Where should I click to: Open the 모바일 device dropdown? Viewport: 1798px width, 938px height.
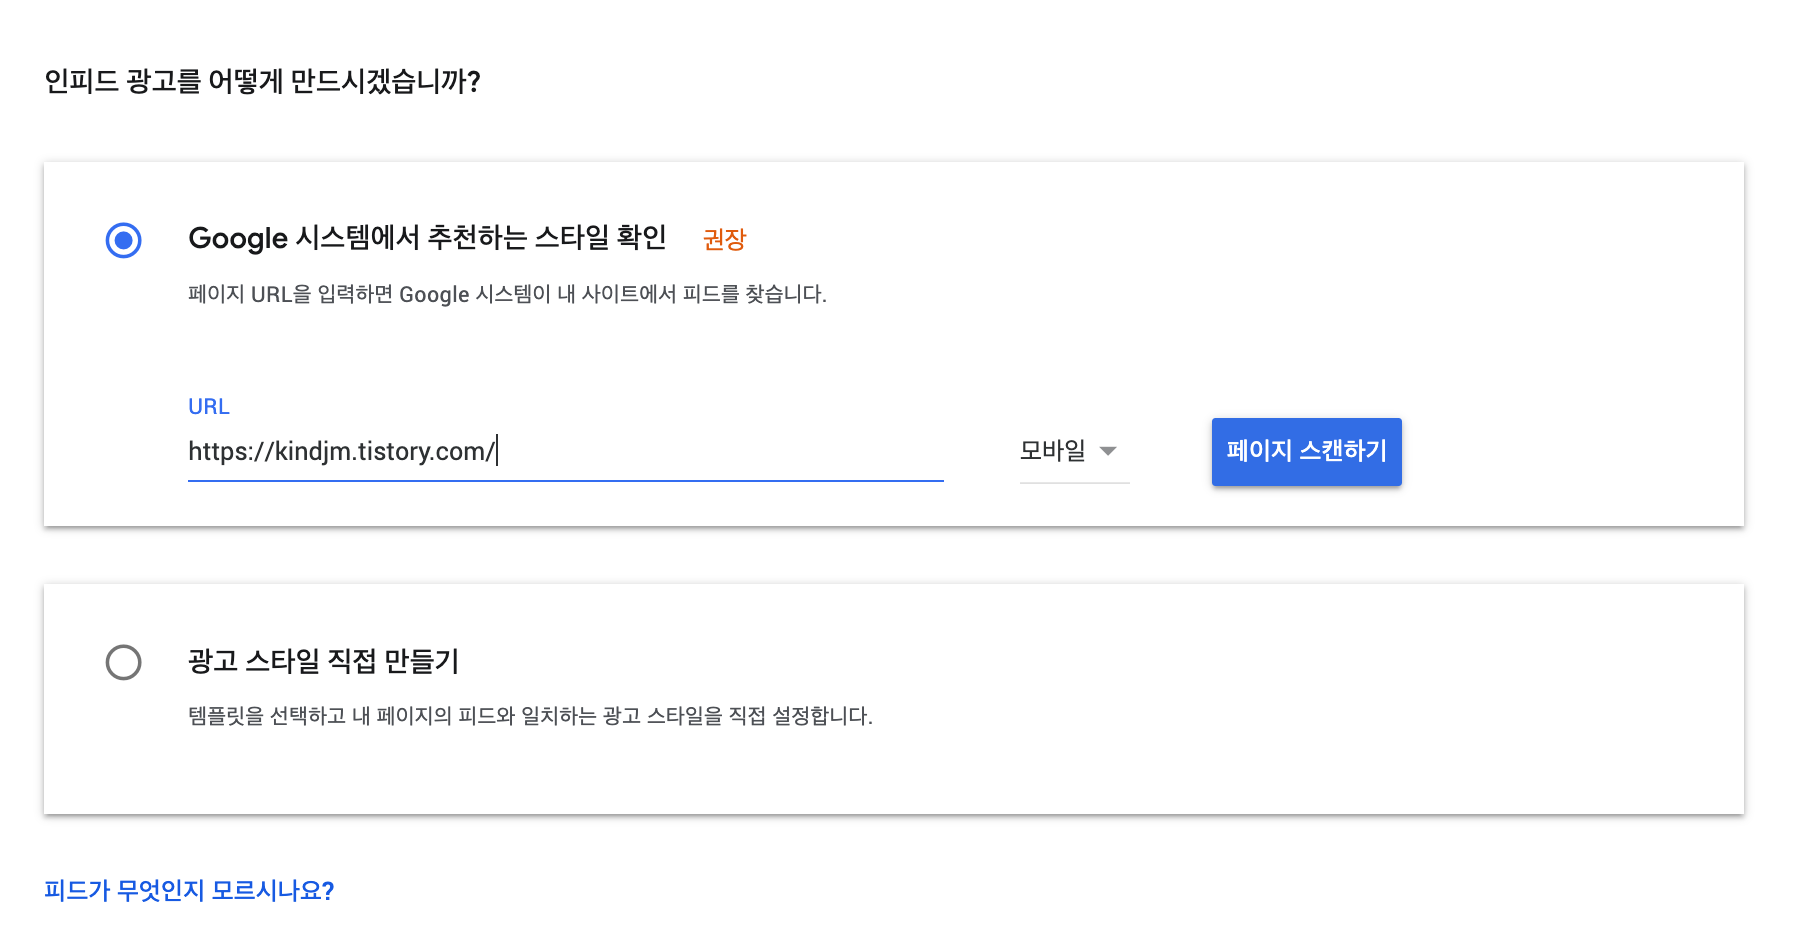pyautogui.click(x=1074, y=452)
